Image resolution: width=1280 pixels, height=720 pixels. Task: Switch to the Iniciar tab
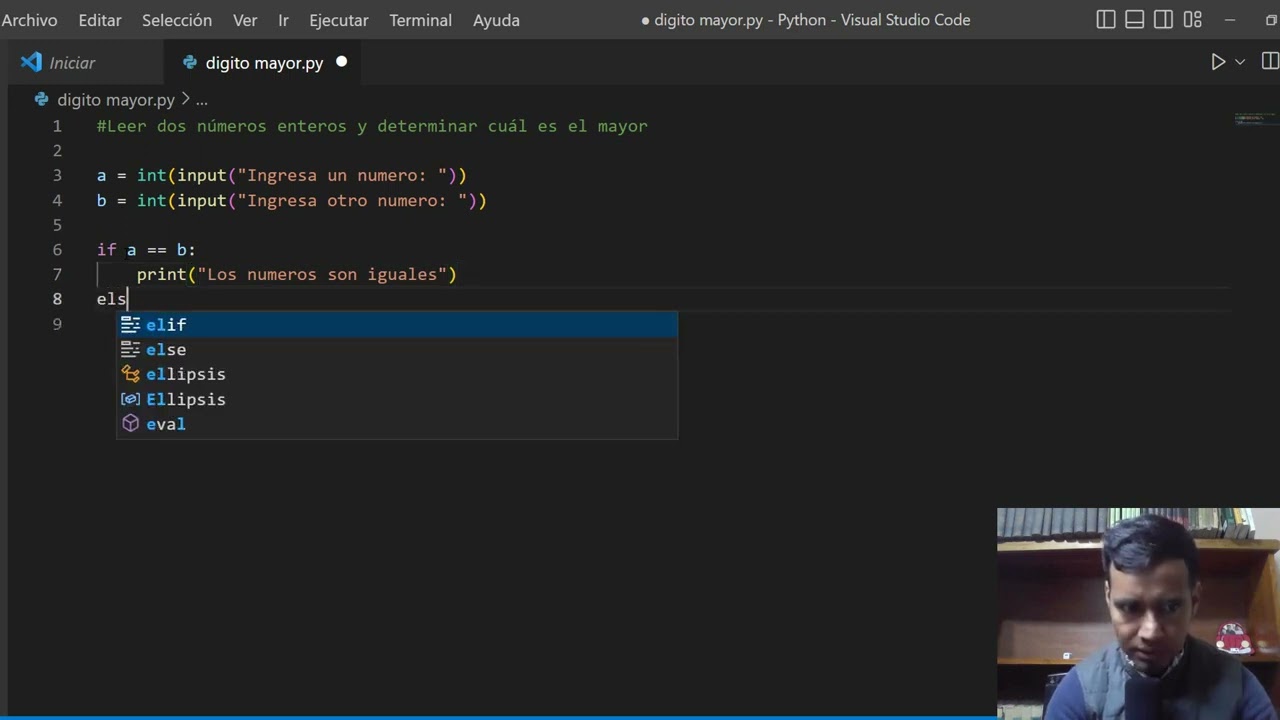point(72,63)
